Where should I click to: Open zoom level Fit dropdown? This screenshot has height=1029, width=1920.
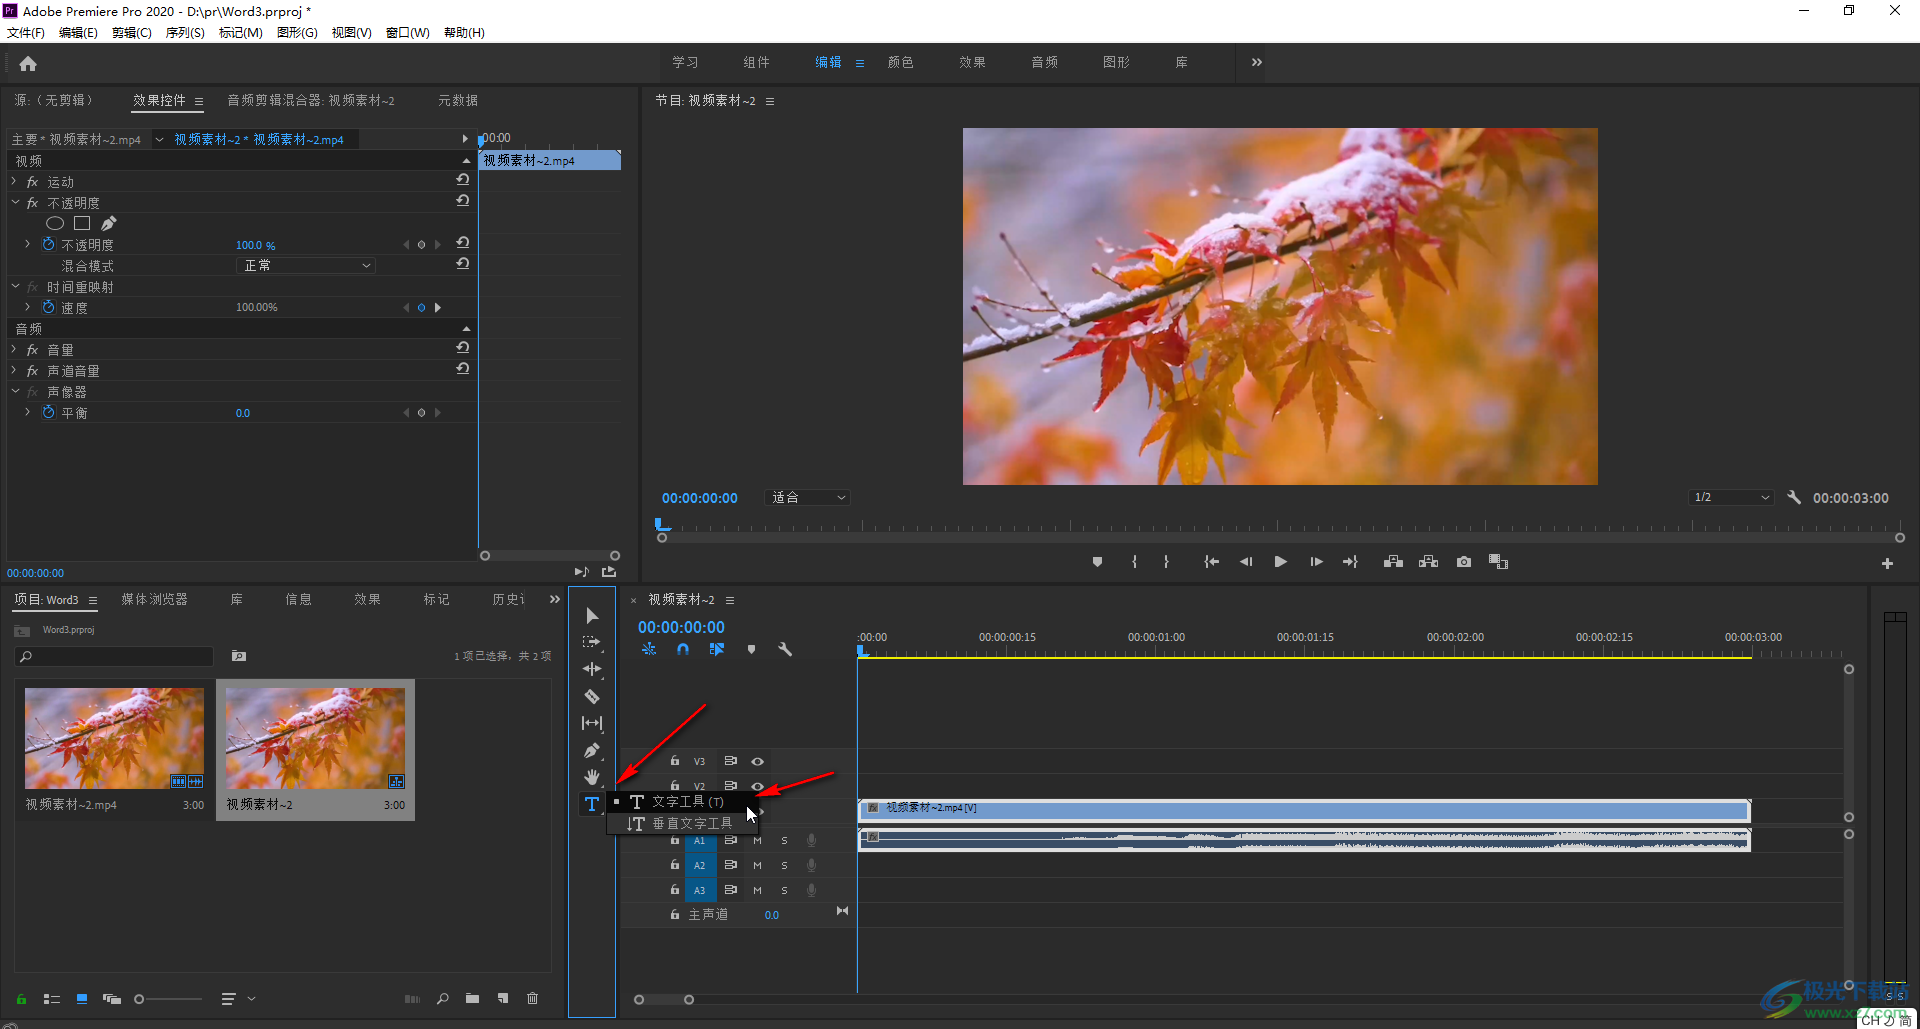point(808,497)
